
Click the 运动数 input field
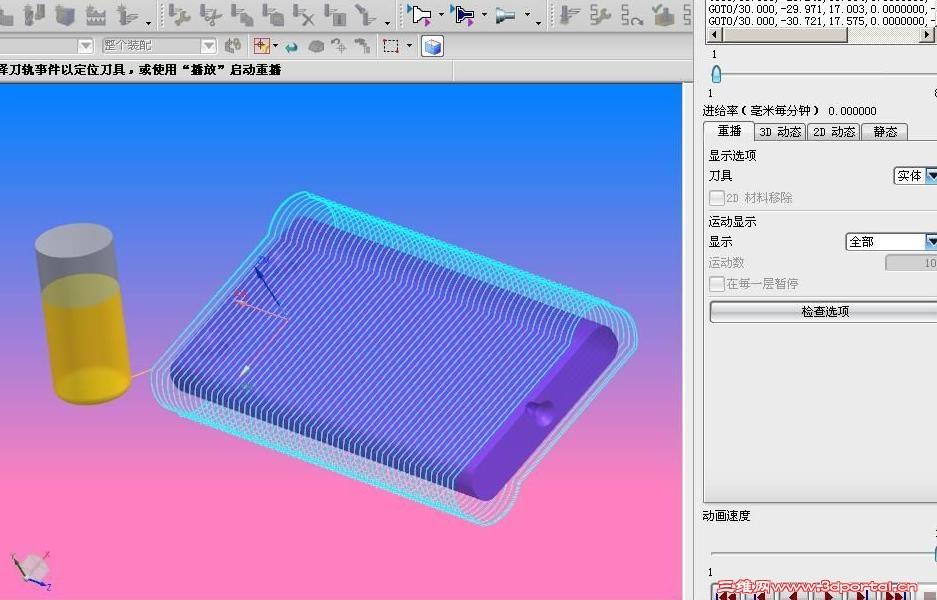(911, 263)
